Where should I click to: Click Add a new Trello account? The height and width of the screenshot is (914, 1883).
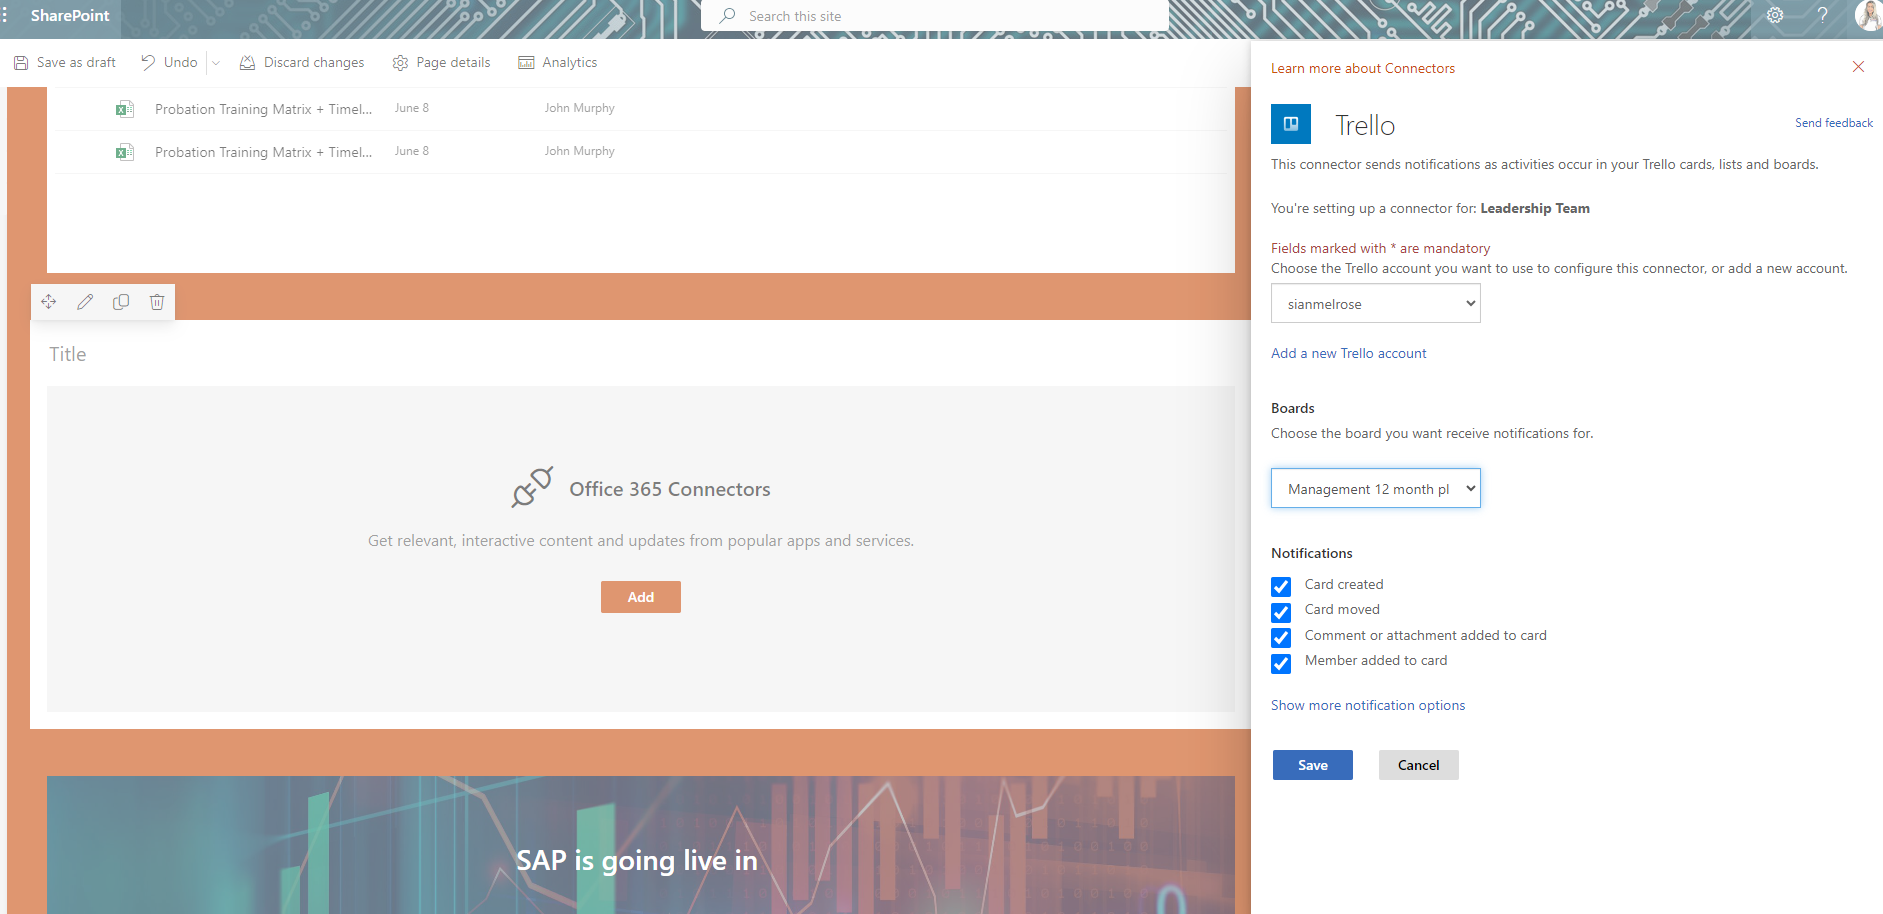click(x=1348, y=353)
